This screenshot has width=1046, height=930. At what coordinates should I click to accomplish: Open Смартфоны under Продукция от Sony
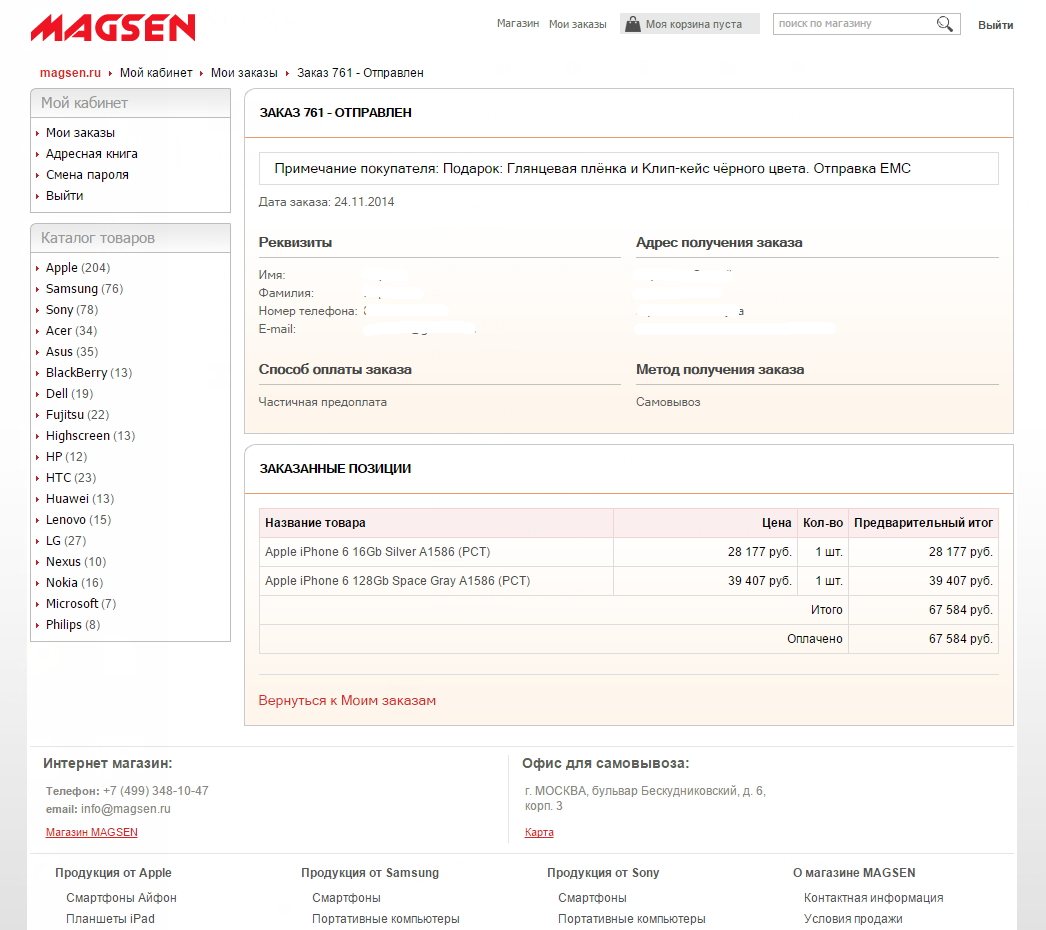[x=592, y=898]
